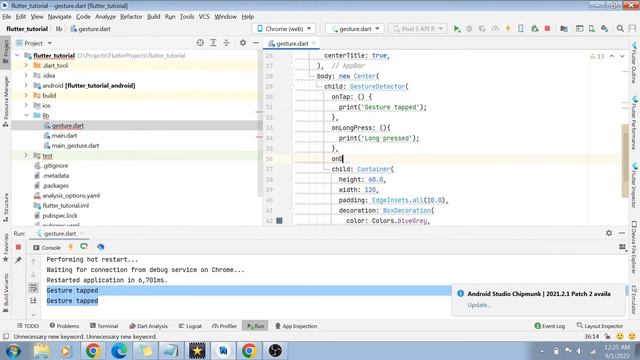Click the blueGrey color gutter swatch
This screenshot has height=360, width=640.
(279, 221)
